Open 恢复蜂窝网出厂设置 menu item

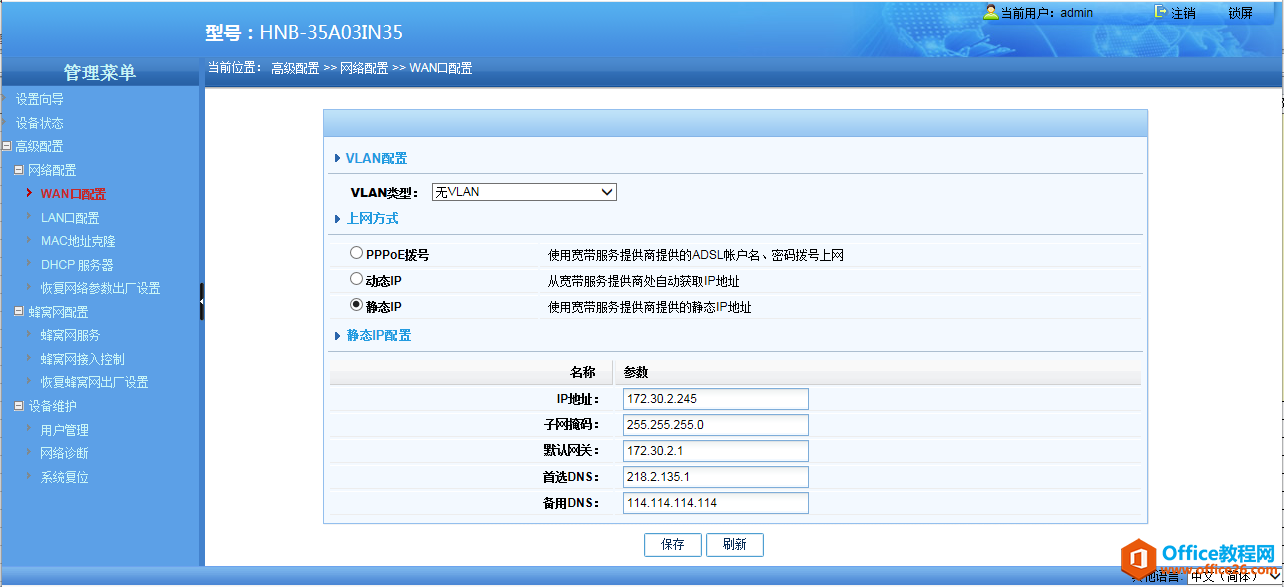94,382
